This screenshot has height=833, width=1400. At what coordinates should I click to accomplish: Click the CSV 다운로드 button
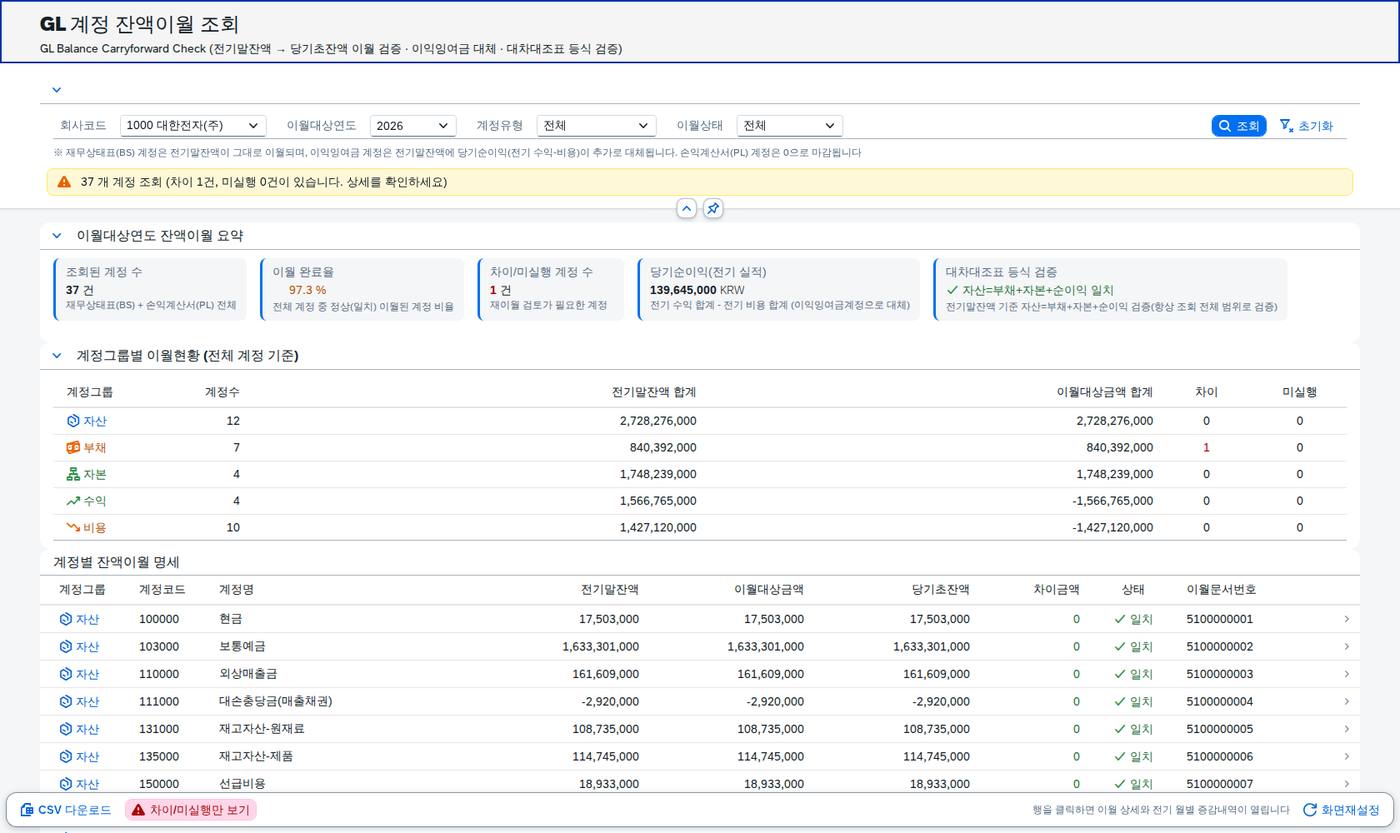tap(66, 810)
